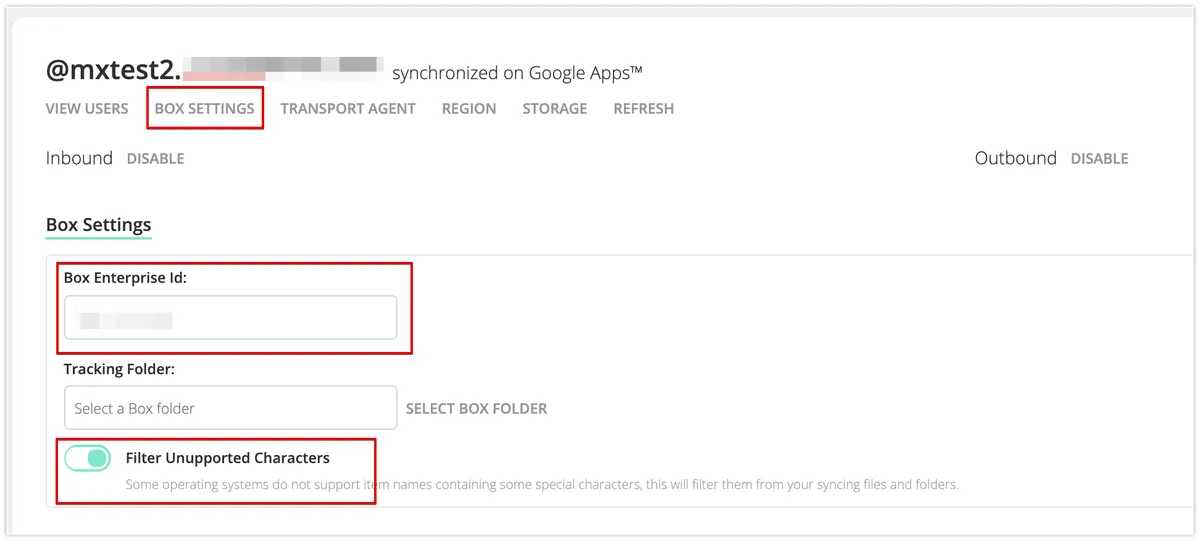Click the @mxtest2 domain title
Image resolution: width=1200 pixels, height=541 pixels.
point(110,70)
